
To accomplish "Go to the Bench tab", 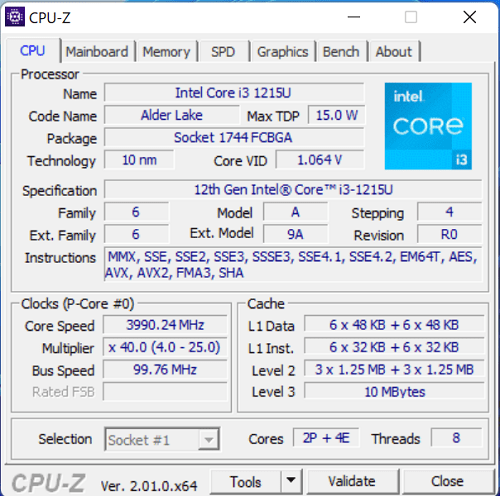I will point(341,52).
